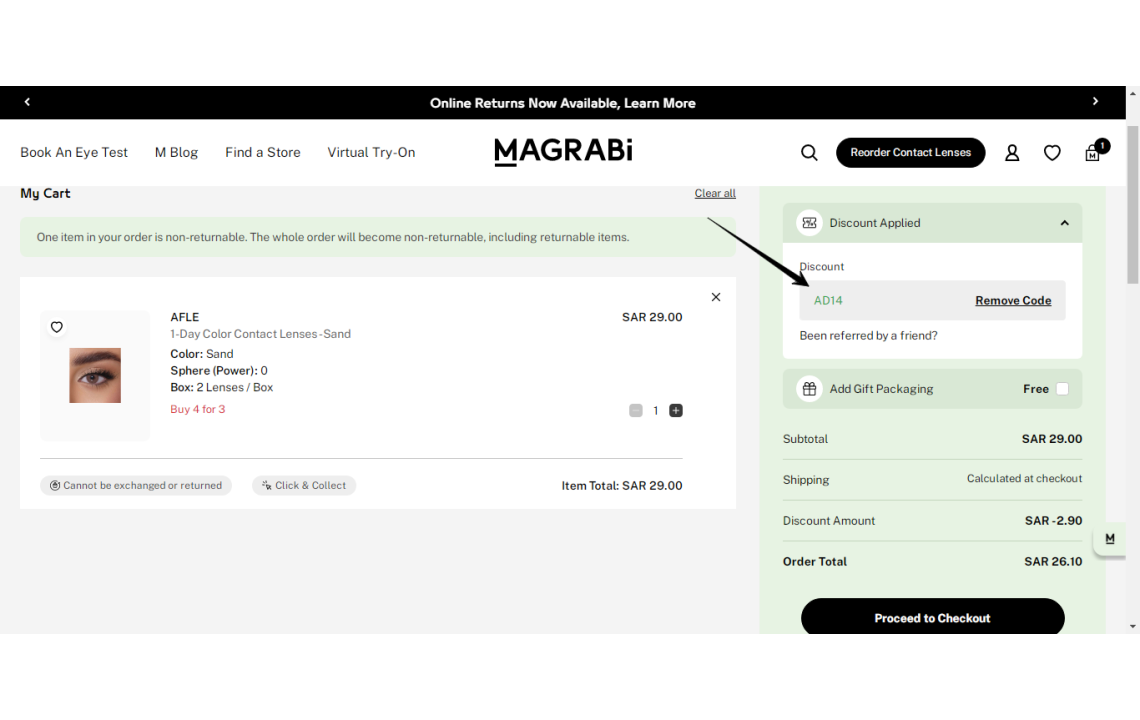This screenshot has width=1140, height=720.
Task: Open the user account icon
Action: 1012,153
